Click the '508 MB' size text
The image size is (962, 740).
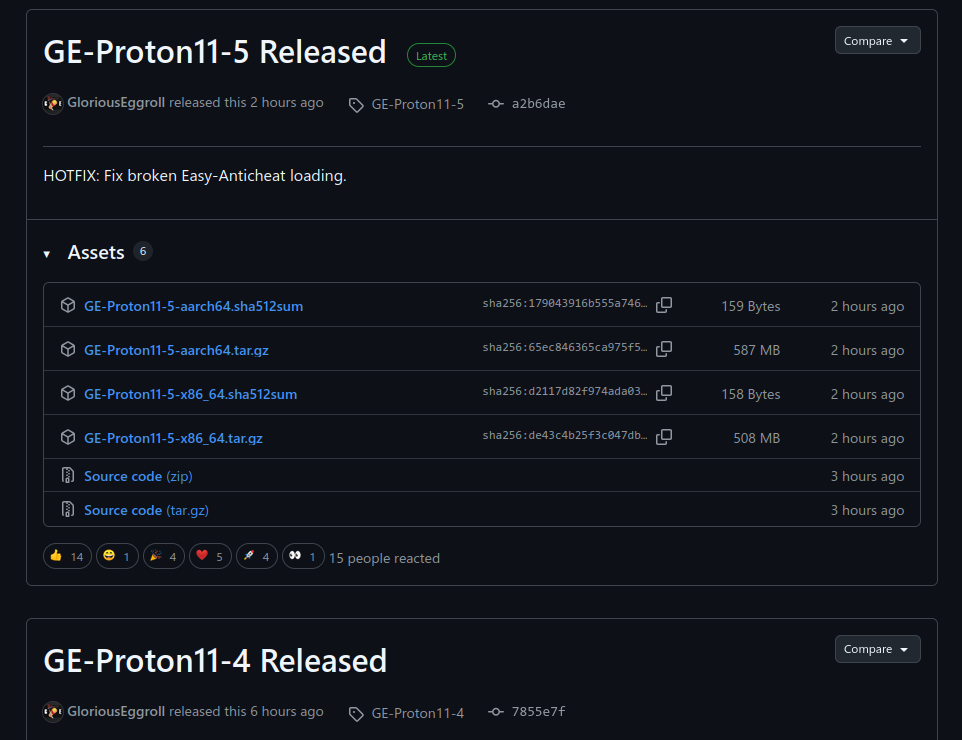coord(756,438)
